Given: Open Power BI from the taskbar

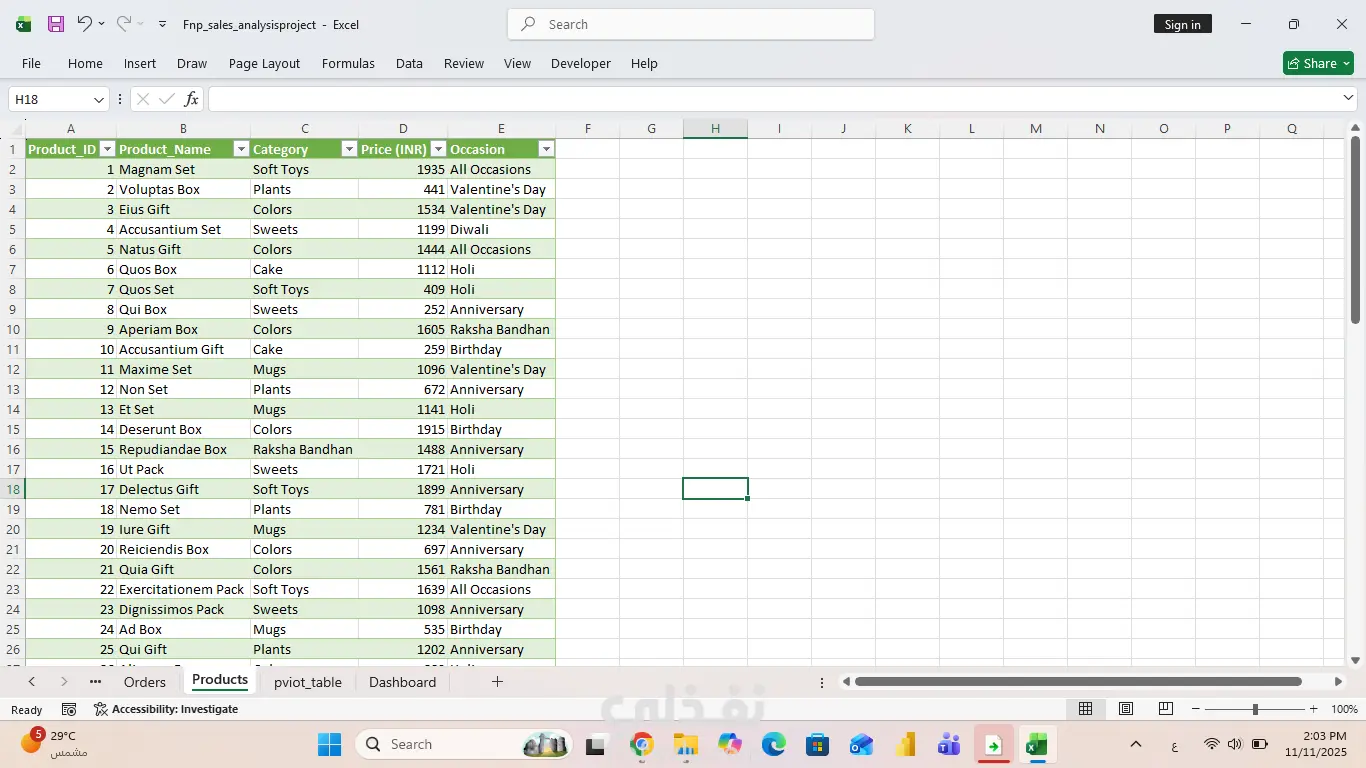Looking at the screenshot, I should click(905, 745).
